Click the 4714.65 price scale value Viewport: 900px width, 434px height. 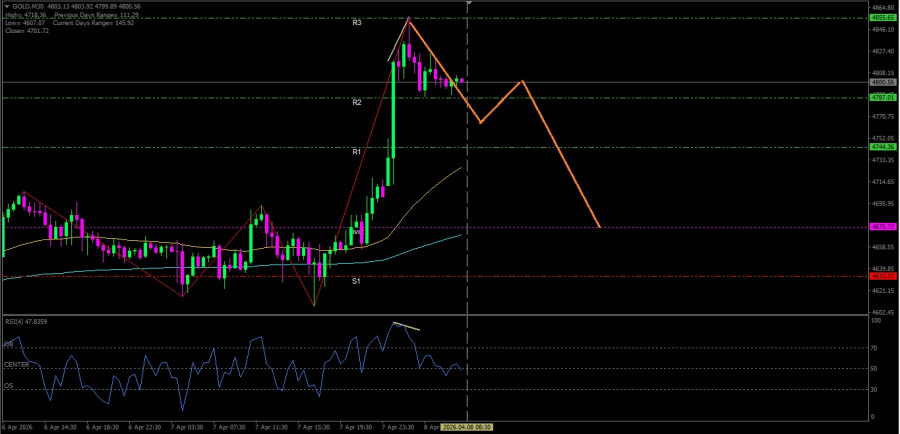pos(882,182)
